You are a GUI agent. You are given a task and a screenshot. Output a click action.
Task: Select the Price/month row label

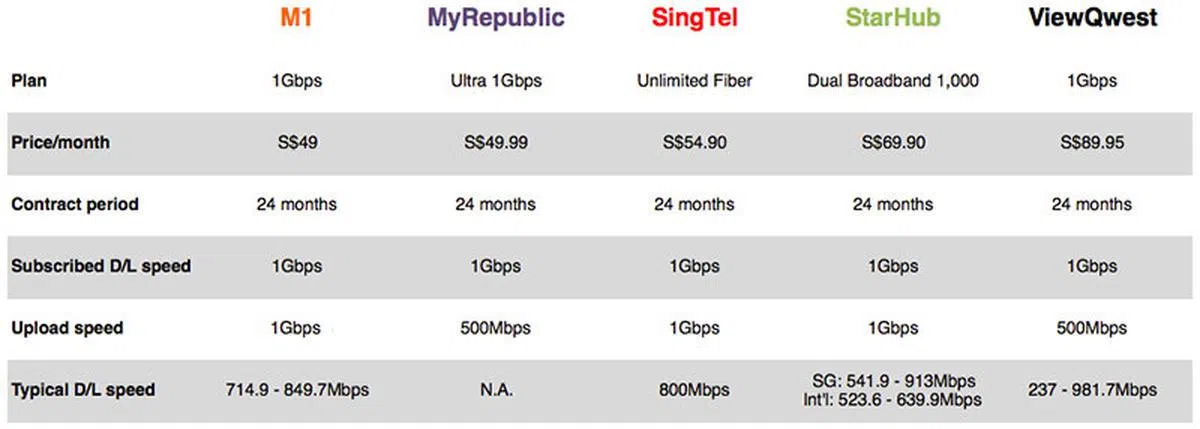pos(61,142)
